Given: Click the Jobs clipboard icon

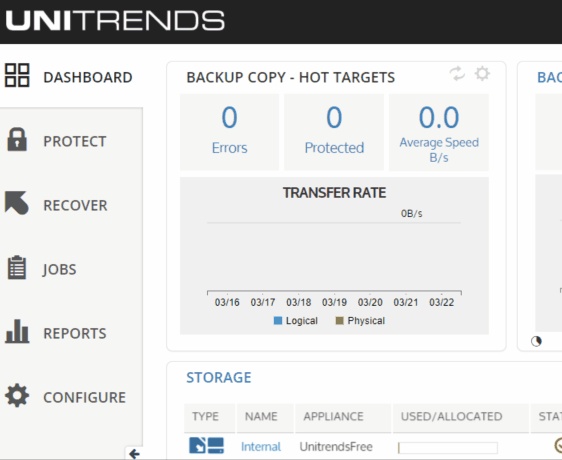Looking at the screenshot, I should [17, 267].
